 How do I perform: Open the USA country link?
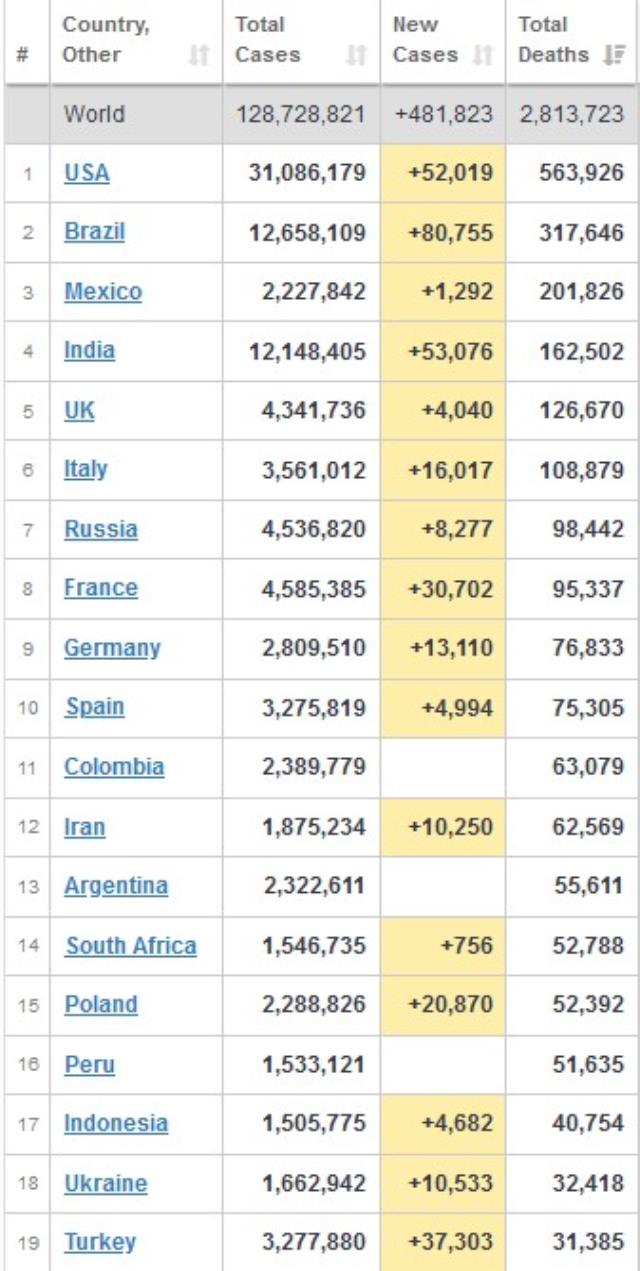point(87,173)
